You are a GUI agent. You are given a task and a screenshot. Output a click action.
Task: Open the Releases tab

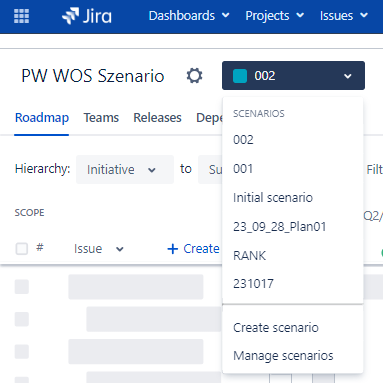pos(157,118)
